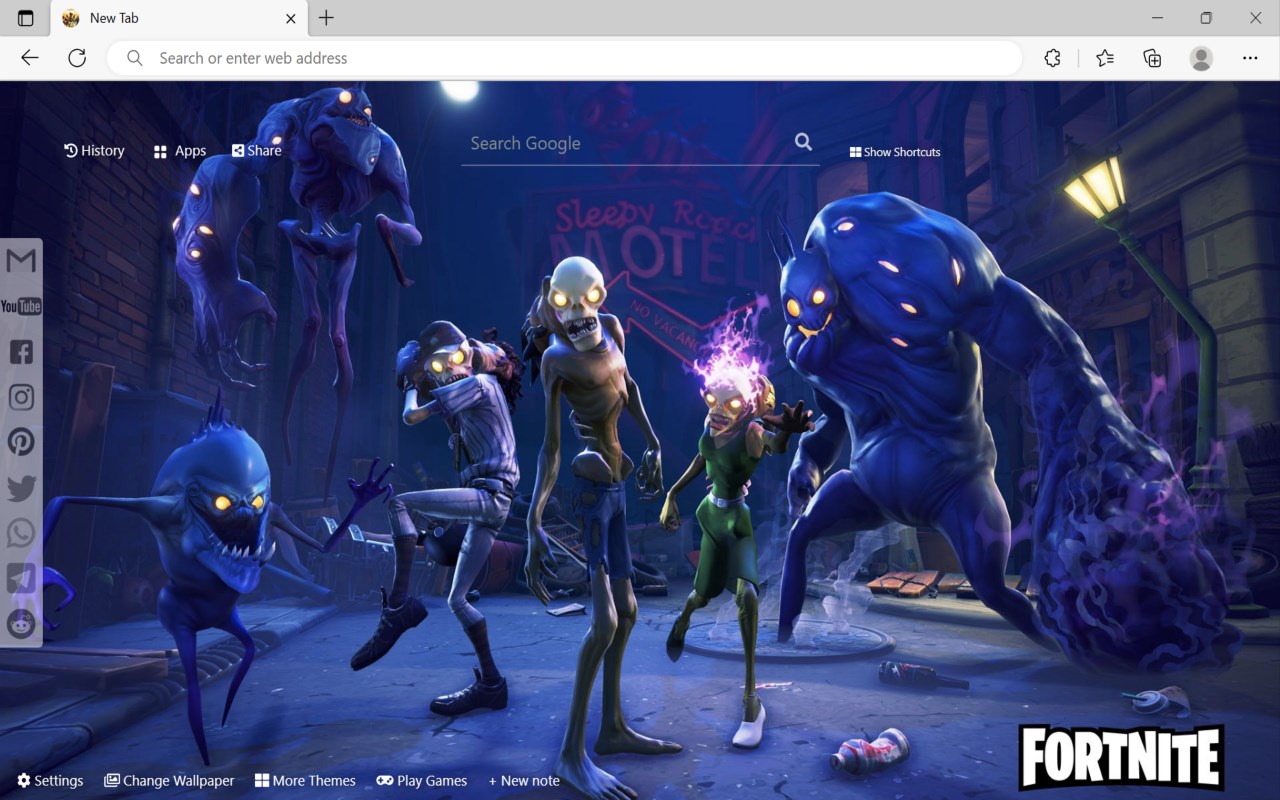Focus the browser address bar
The image size is (1280, 800).
click(565, 58)
